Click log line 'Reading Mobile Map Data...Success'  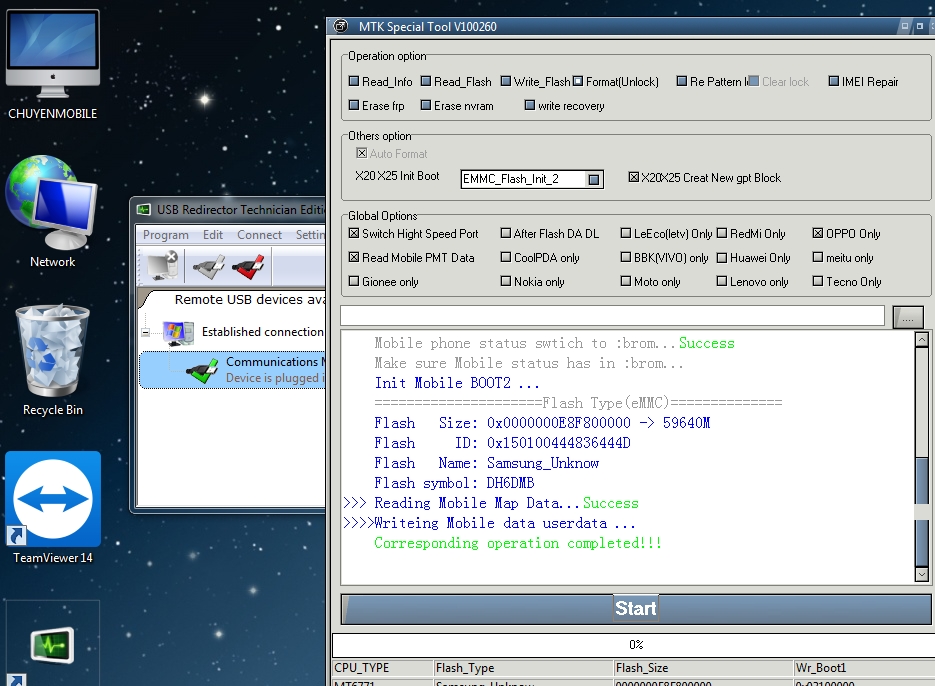point(506,503)
